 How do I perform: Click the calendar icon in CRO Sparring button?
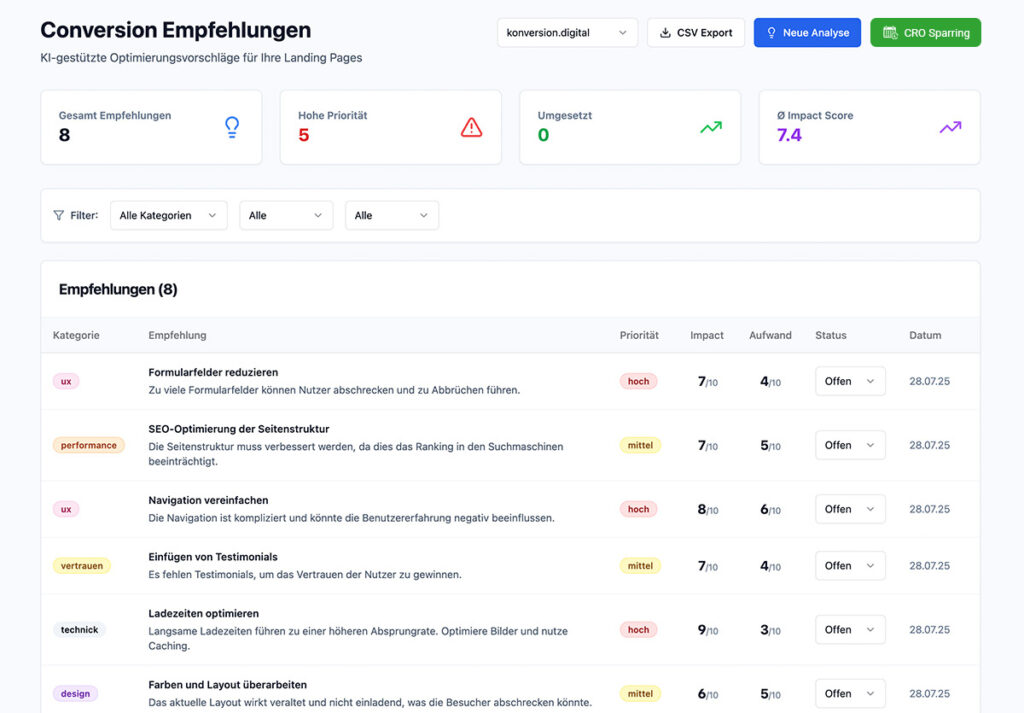click(x=888, y=32)
